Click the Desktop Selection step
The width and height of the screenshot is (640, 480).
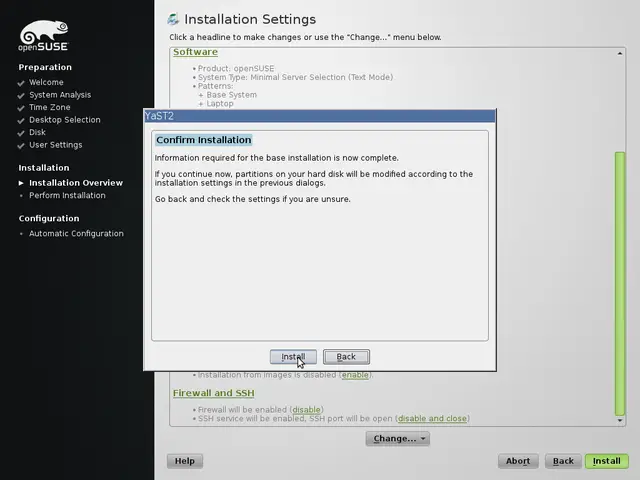(x=64, y=120)
